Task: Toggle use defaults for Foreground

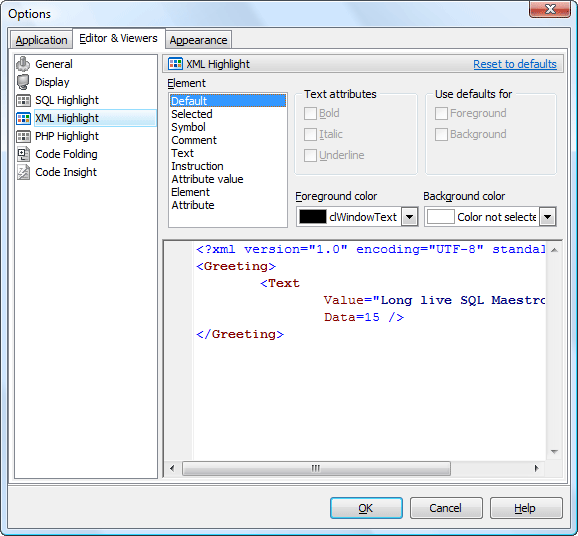Action: pyautogui.click(x=441, y=113)
